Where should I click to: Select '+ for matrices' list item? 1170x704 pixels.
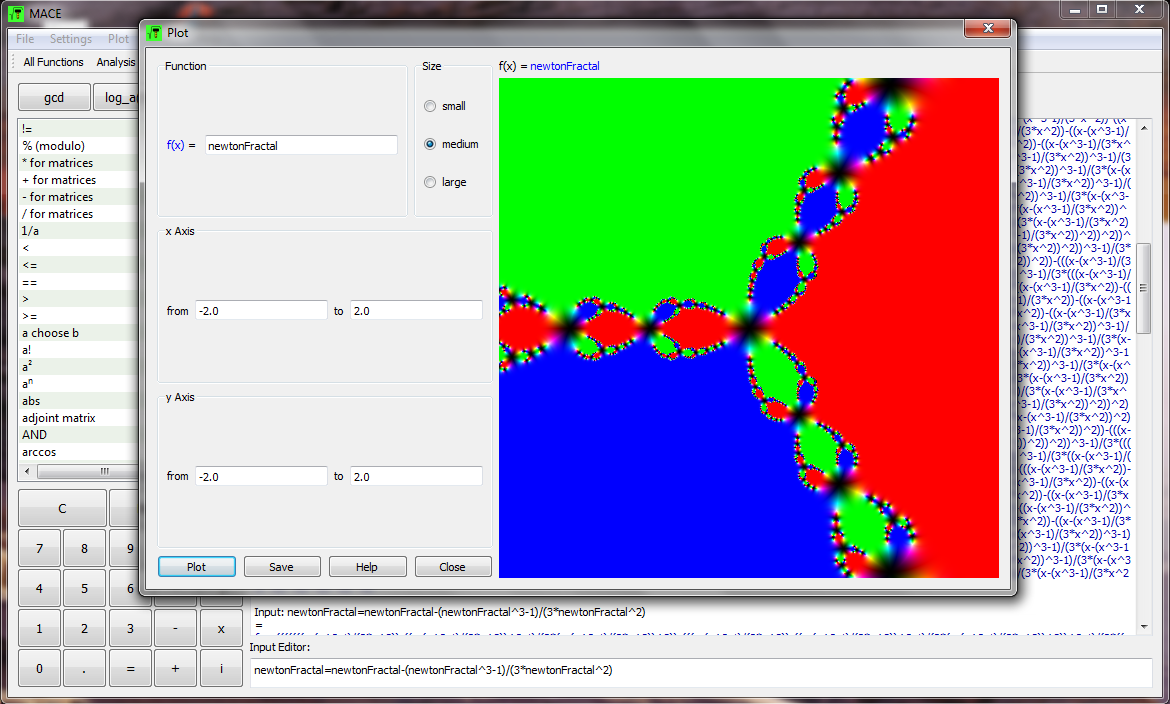click(x=78, y=180)
